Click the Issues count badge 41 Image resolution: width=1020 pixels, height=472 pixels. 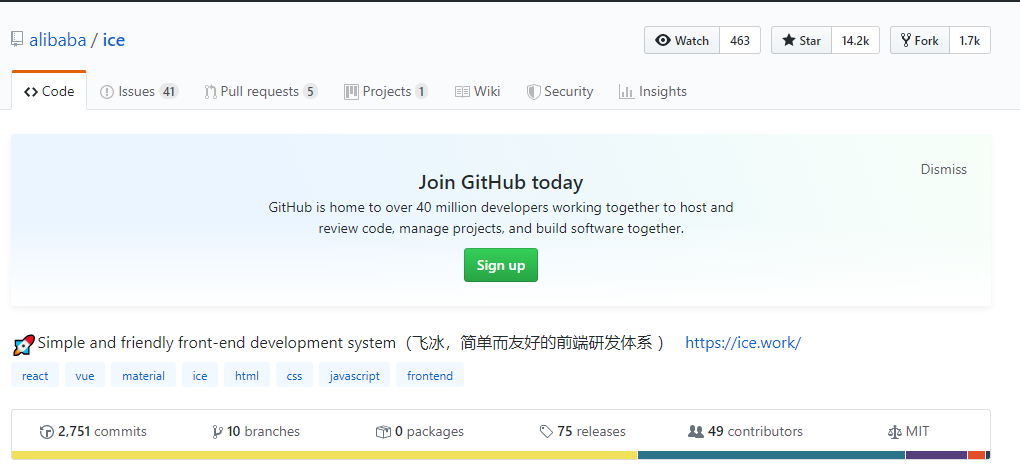169,92
